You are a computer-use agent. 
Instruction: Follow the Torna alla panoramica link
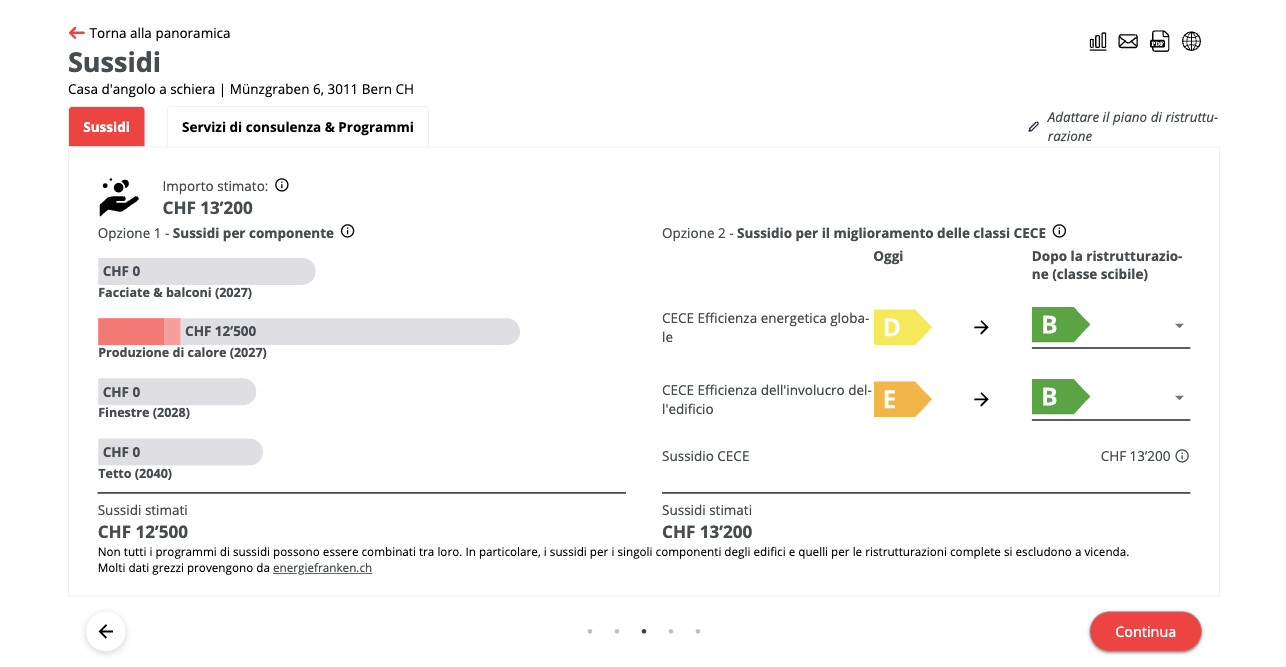click(x=150, y=33)
